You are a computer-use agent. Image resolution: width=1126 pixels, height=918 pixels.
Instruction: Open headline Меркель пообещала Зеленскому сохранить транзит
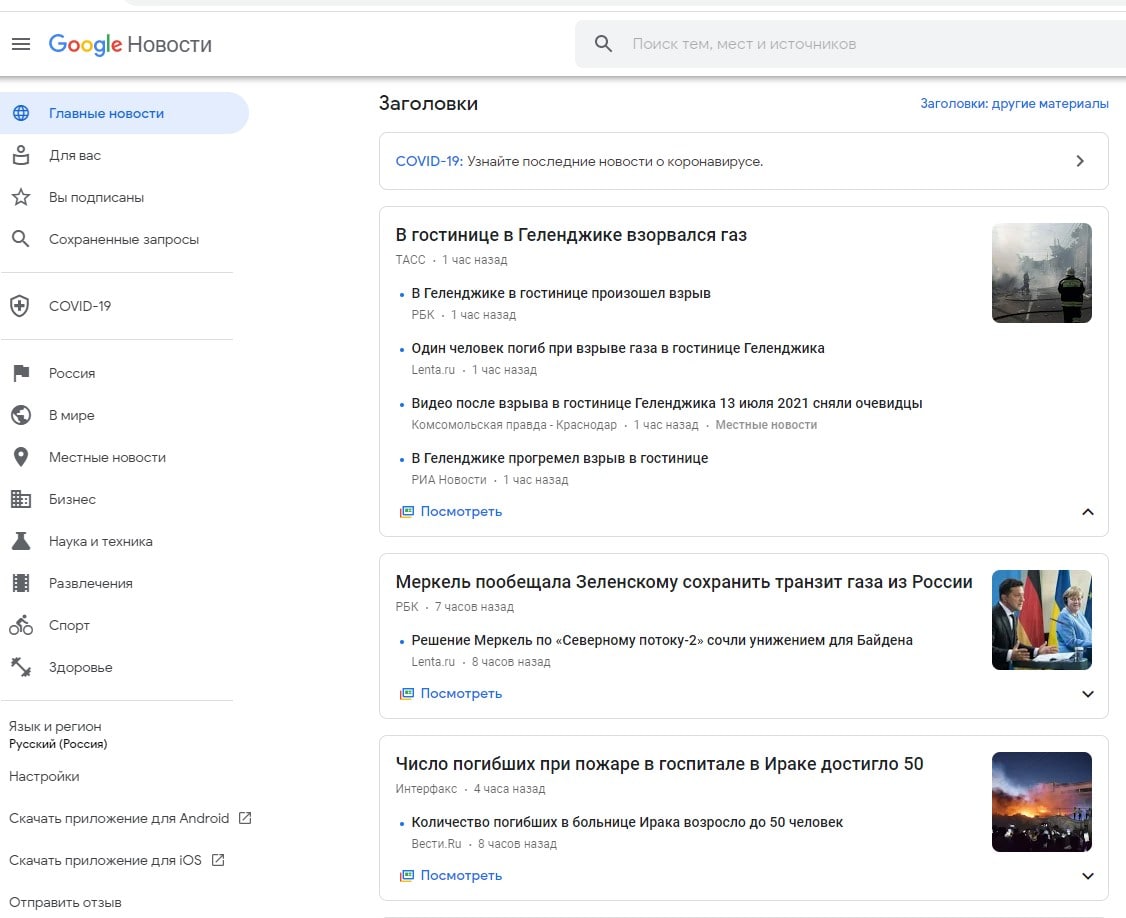(684, 582)
